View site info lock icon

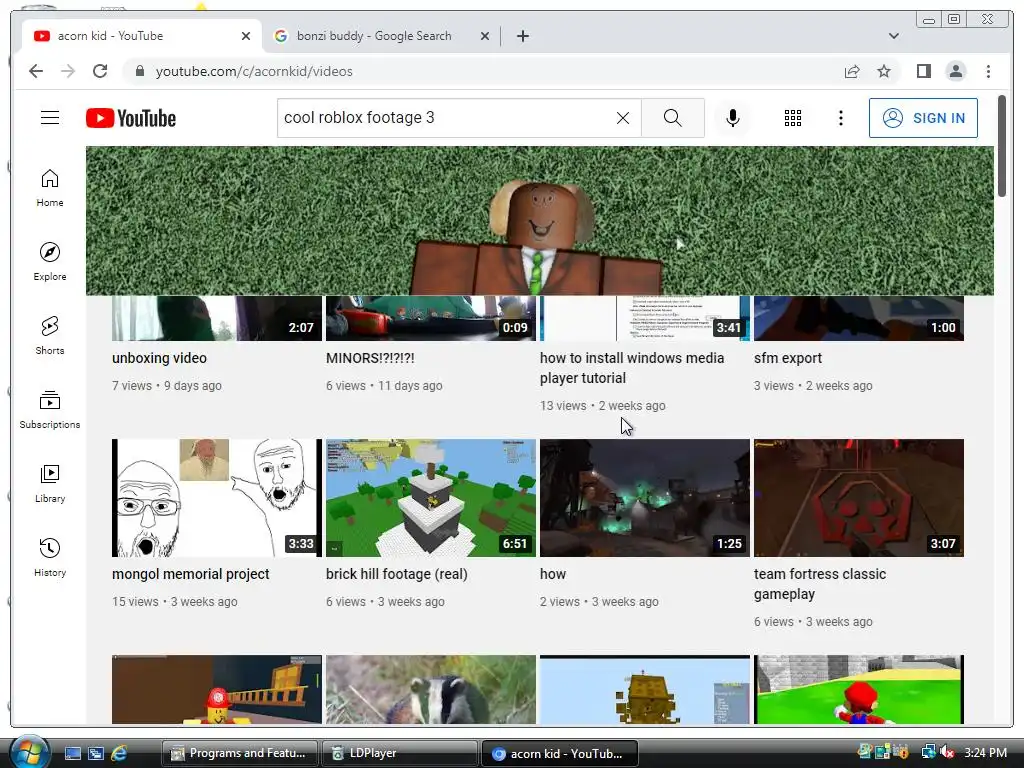(139, 71)
